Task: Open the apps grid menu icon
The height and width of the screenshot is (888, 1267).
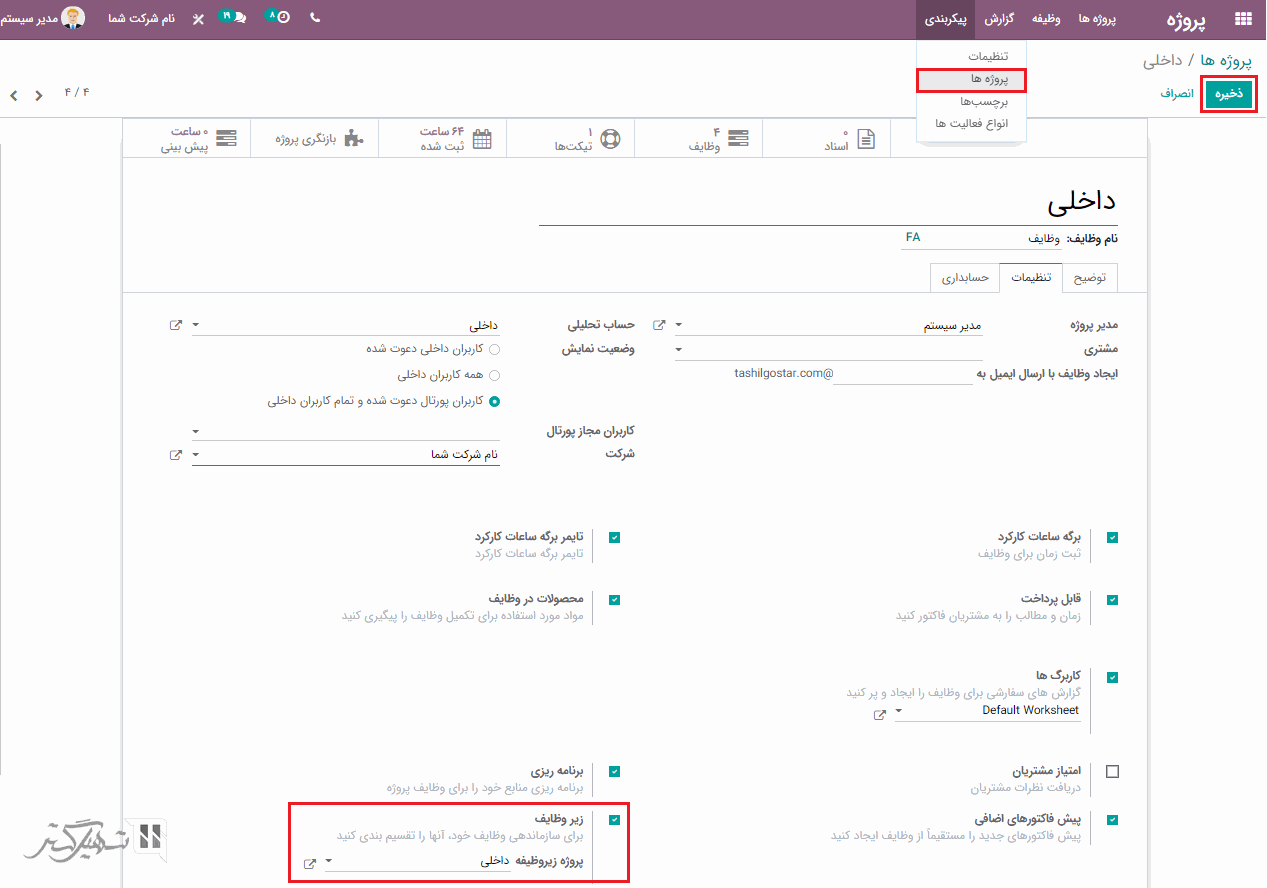Action: click(1243, 19)
